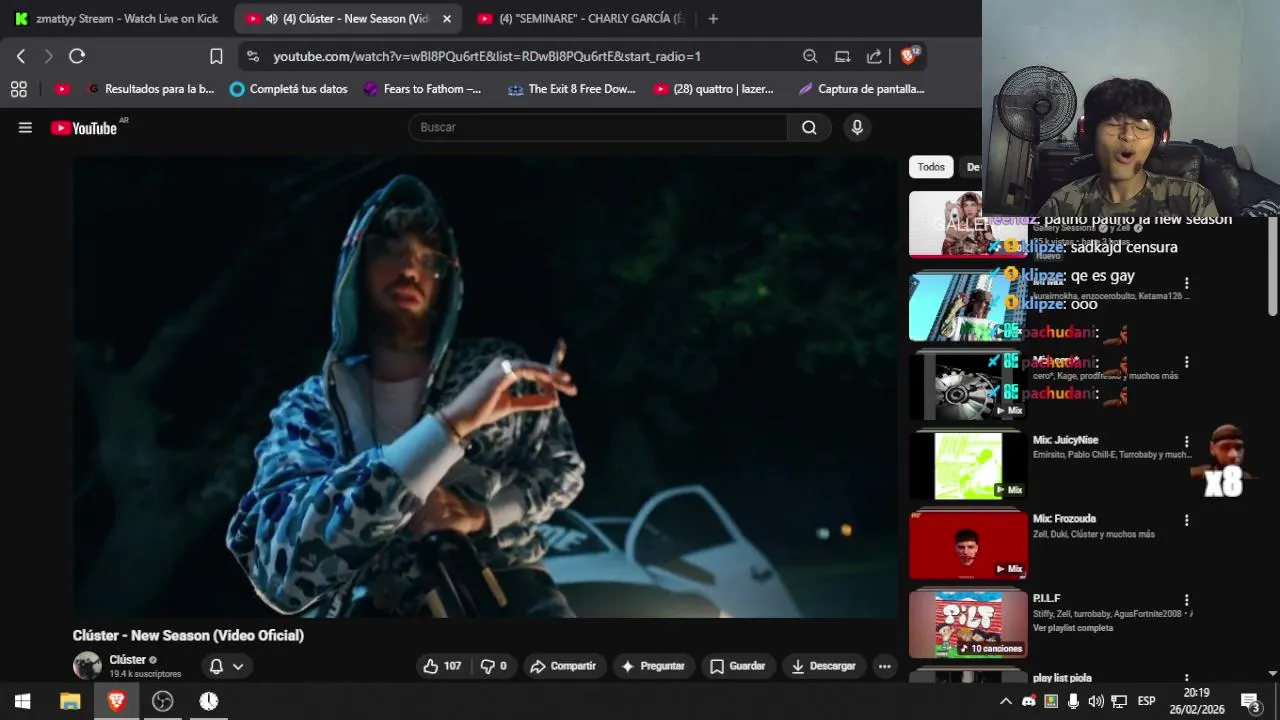This screenshot has width=1280, height=720.
Task: Open a new browser tab with plus
Action: [x=713, y=19]
